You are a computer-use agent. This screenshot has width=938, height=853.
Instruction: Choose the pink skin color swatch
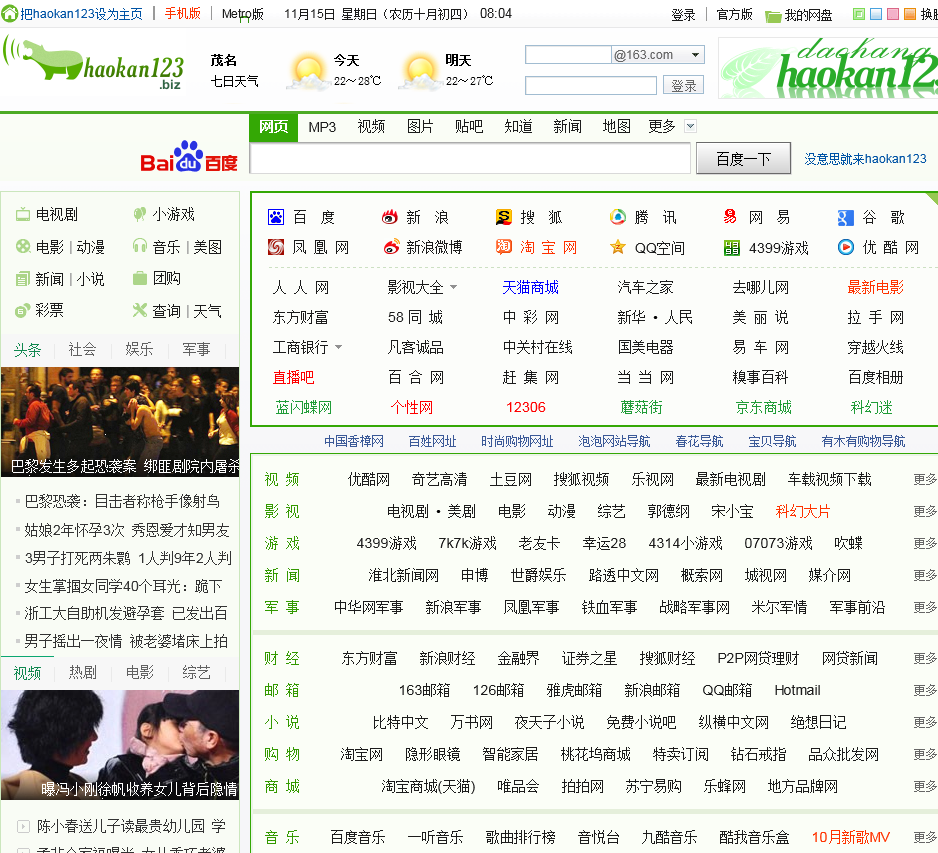(x=893, y=14)
